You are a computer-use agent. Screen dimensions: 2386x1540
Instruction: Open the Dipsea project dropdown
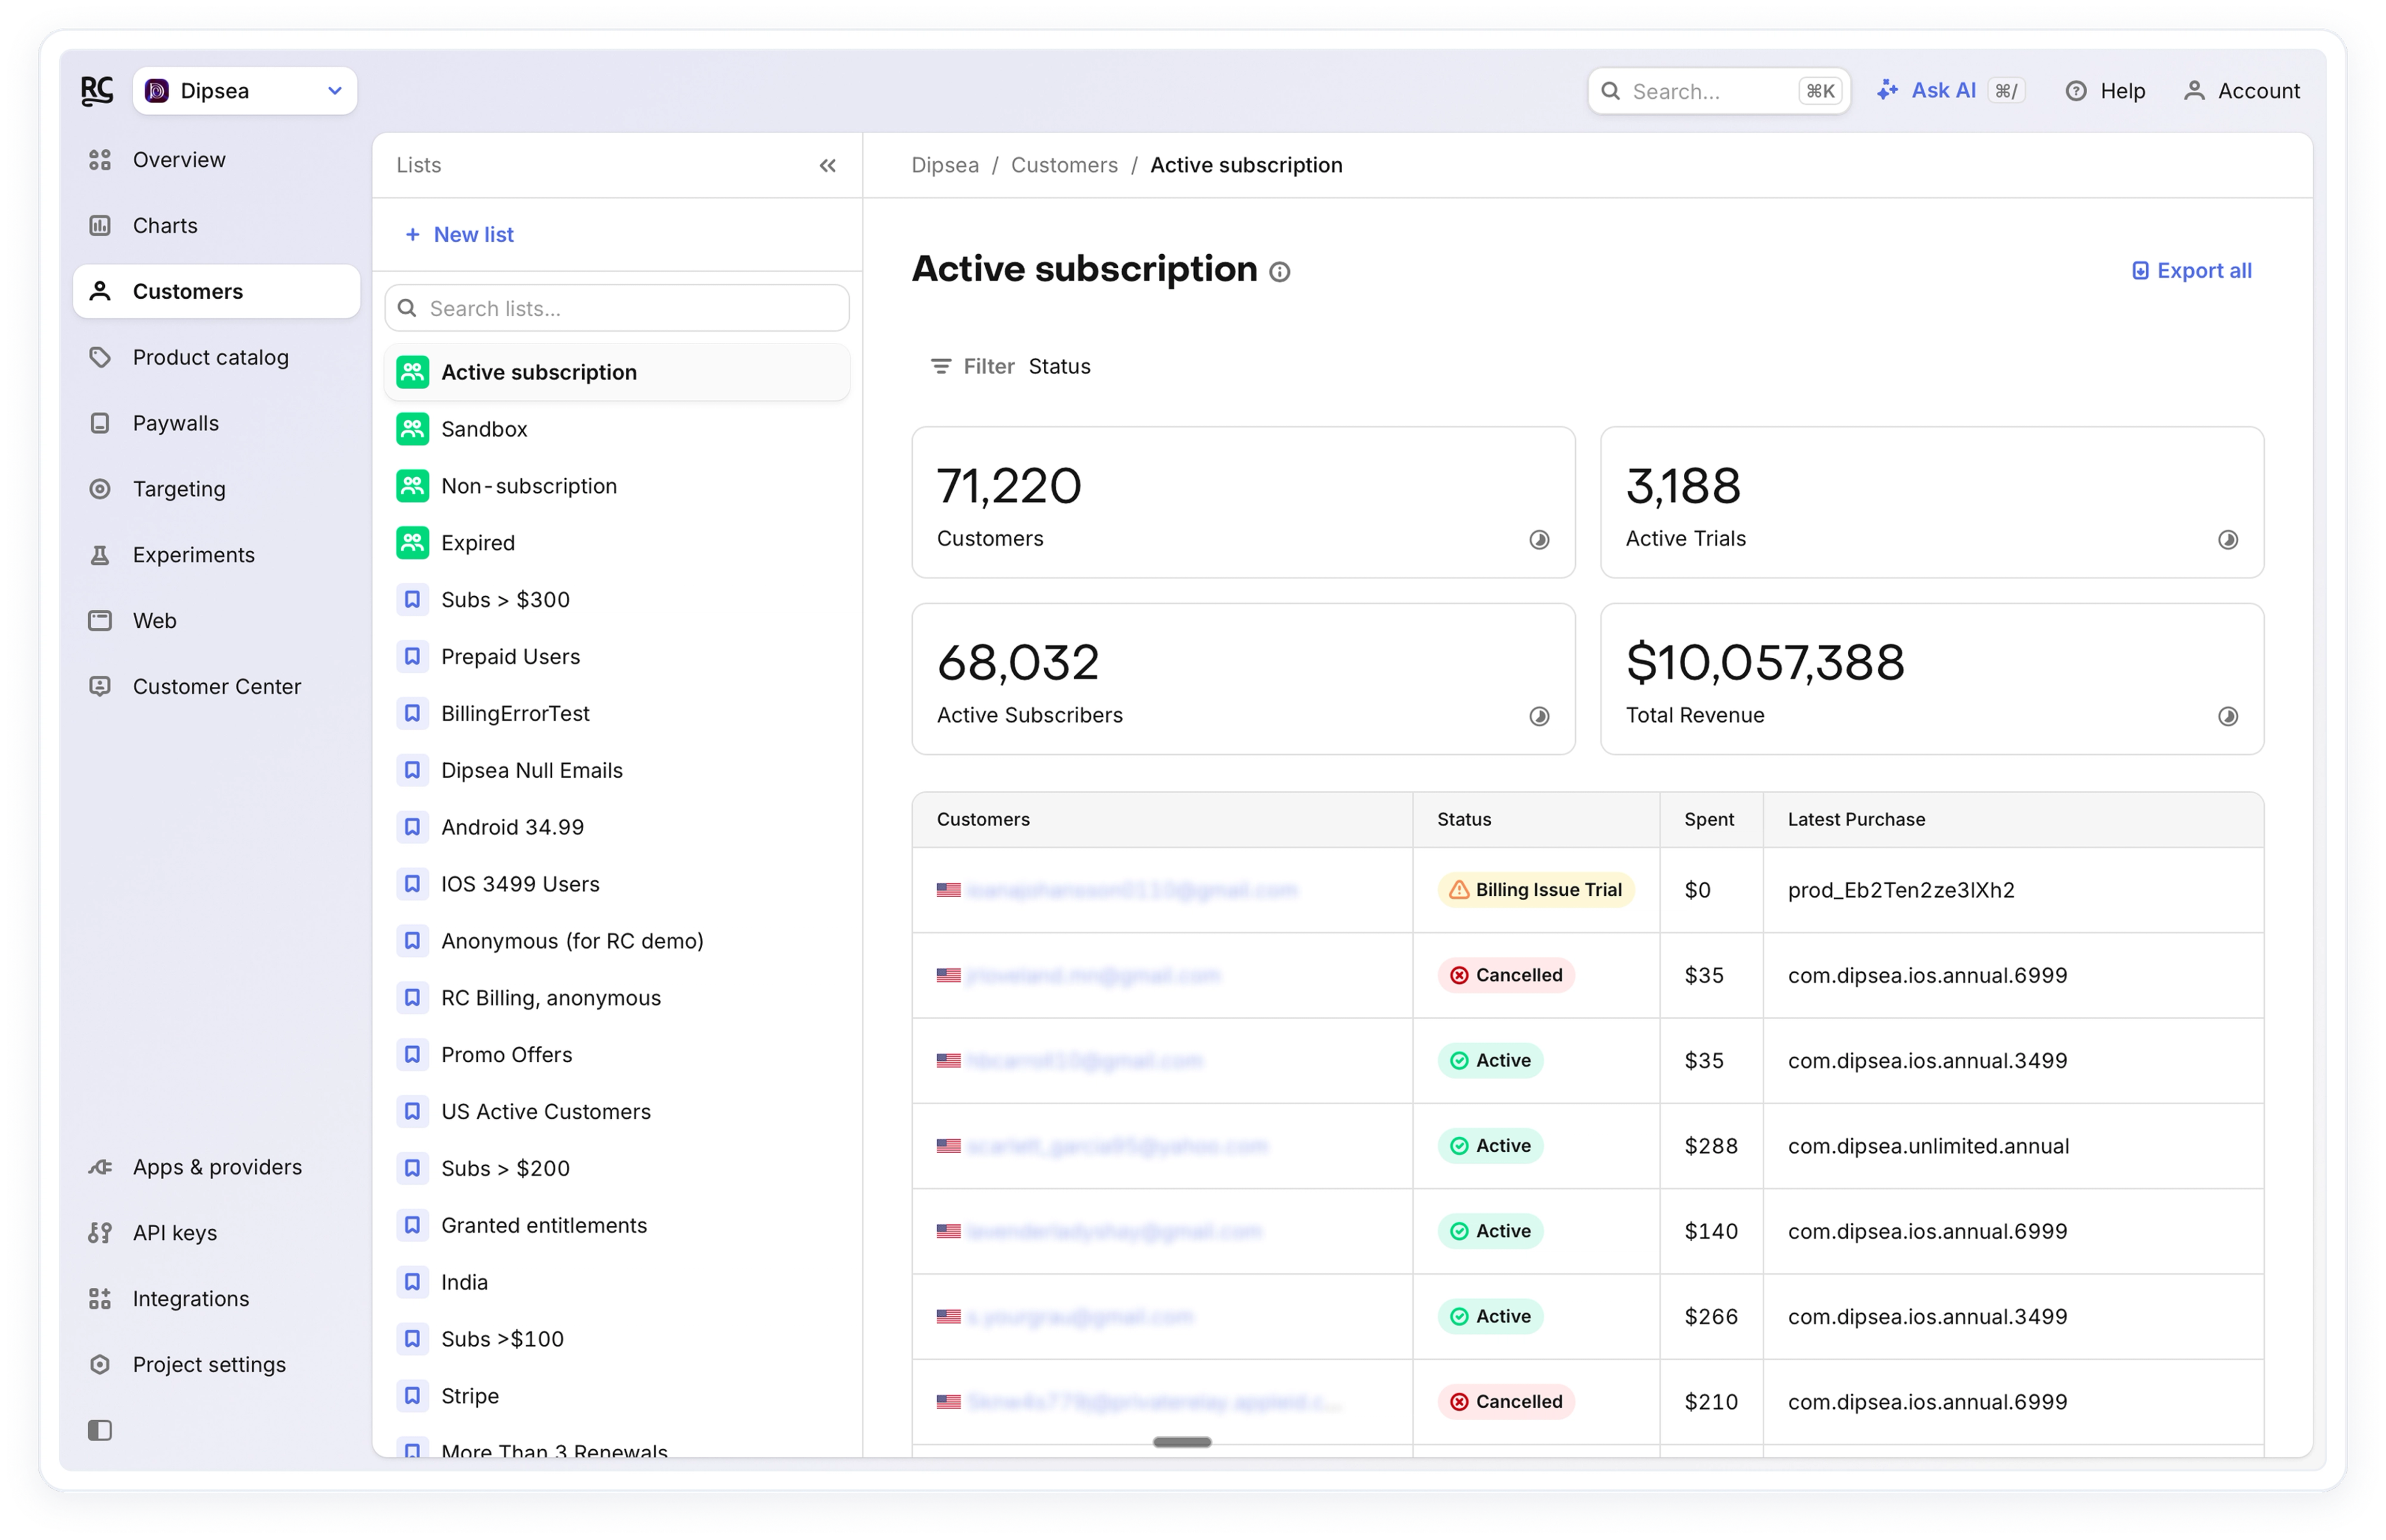click(245, 91)
